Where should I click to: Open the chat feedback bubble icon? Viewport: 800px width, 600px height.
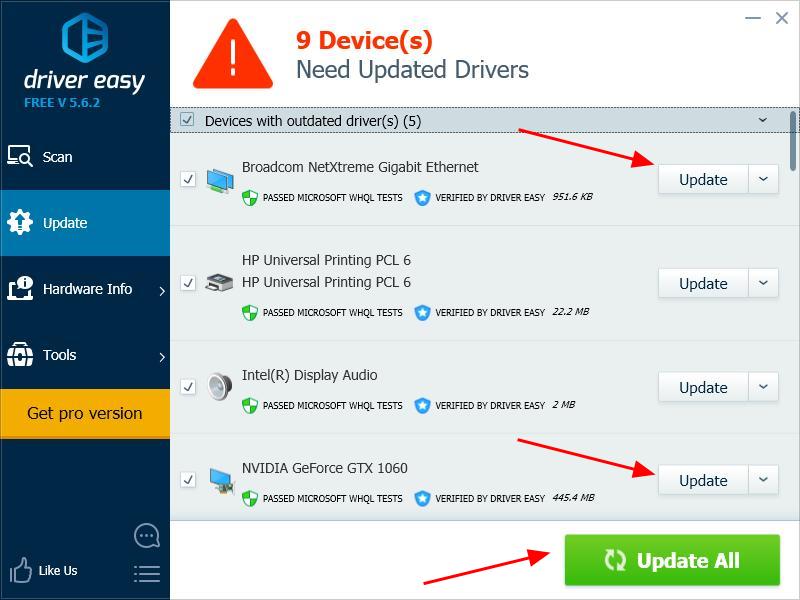click(x=147, y=536)
